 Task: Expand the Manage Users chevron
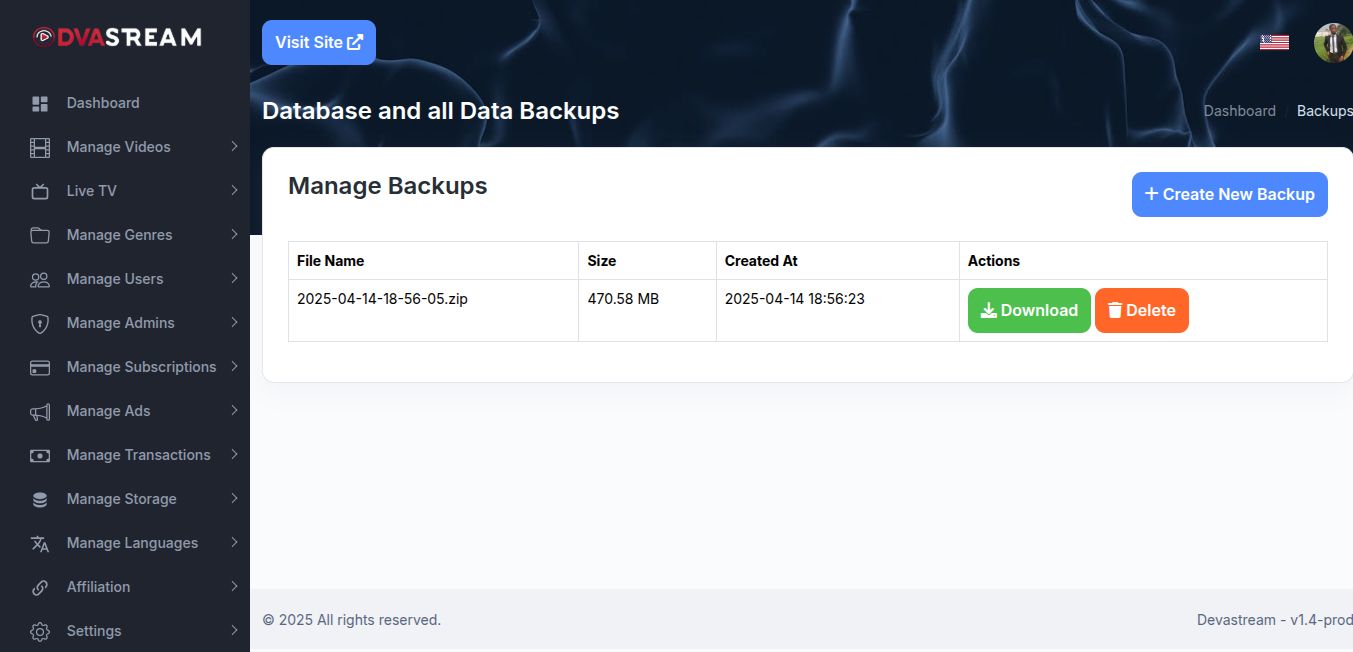pyautogui.click(x=234, y=278)
